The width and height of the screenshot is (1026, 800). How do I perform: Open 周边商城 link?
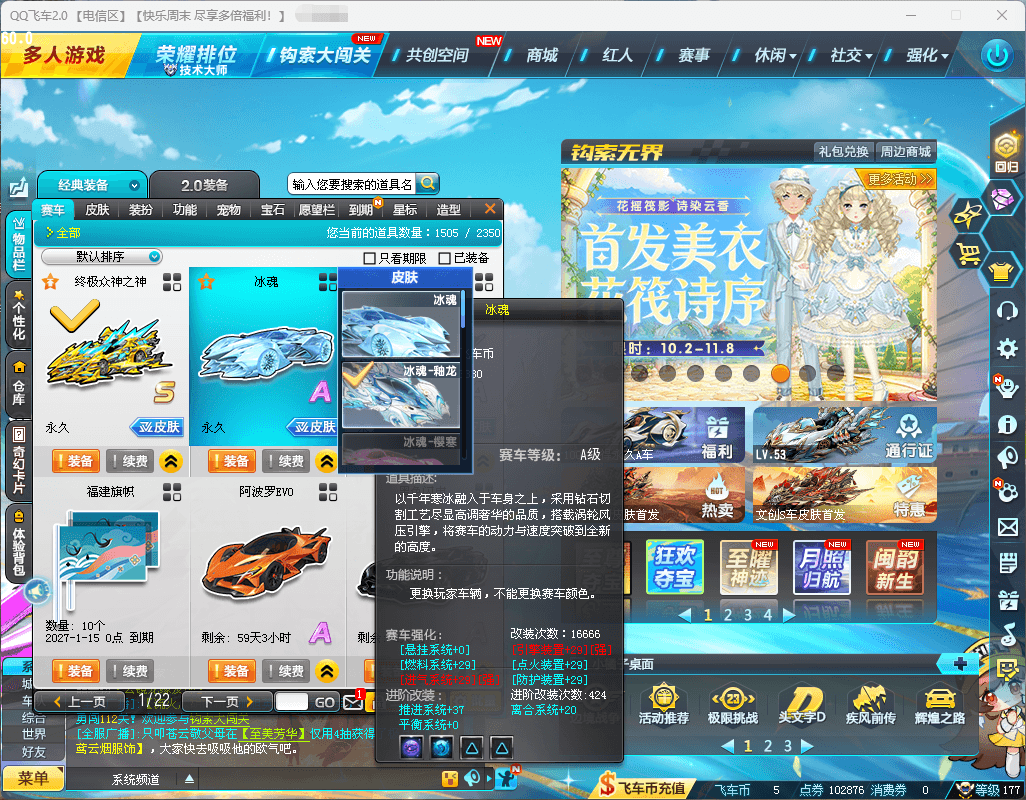point(906,151)
